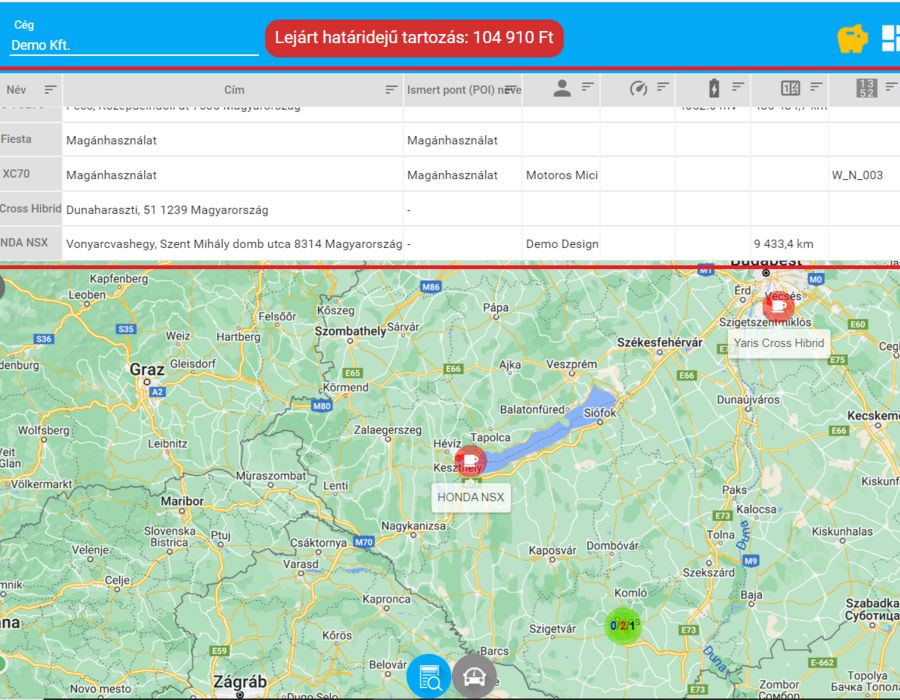The height and width of the screenshot is (700, 900).
Task: Select the Cross Hibrid vehicle row name
Action: (x=30, y=208)
